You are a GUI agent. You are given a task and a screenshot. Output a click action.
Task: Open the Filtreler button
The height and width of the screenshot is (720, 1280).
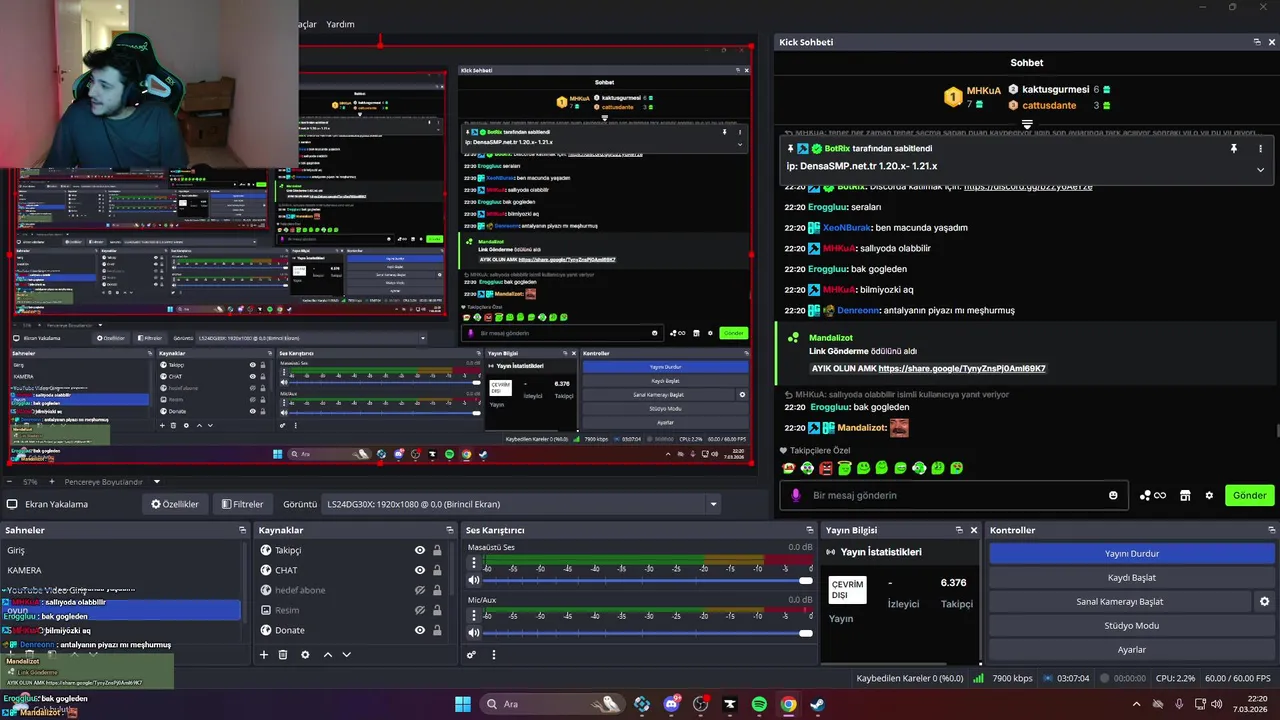coord(243,504)
